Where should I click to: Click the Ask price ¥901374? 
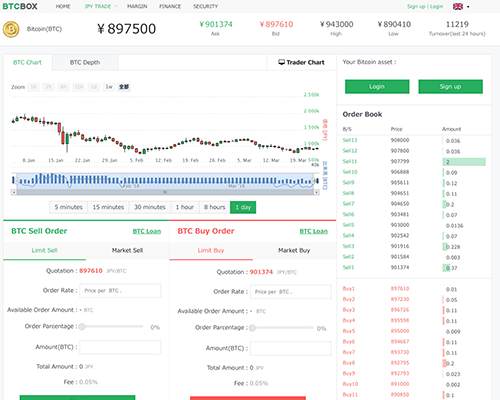click(216, 24)
